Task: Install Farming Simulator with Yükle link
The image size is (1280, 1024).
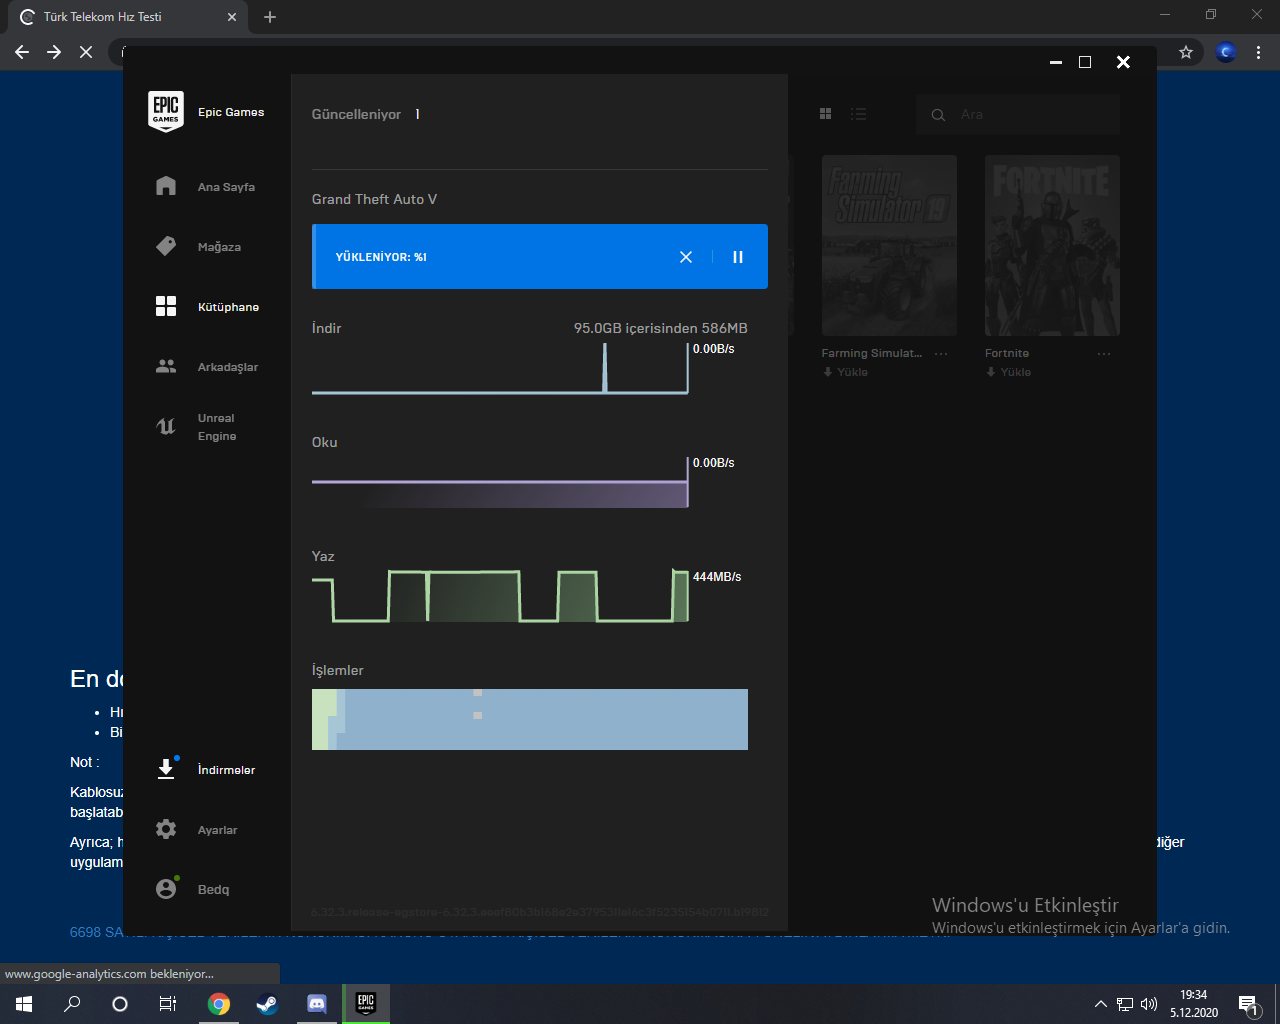Action: (846, 372)
